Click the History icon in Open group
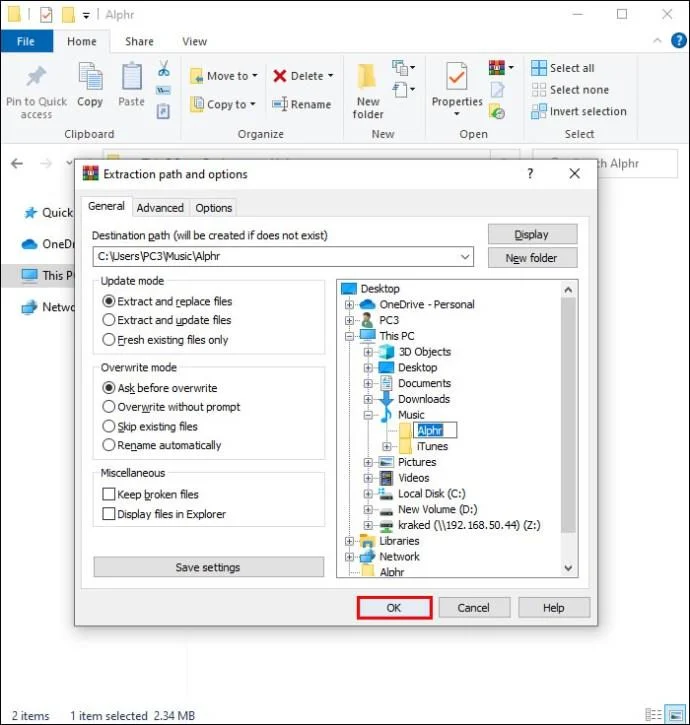The width and height of the screenshot is (690, 725). pos(497,112)
